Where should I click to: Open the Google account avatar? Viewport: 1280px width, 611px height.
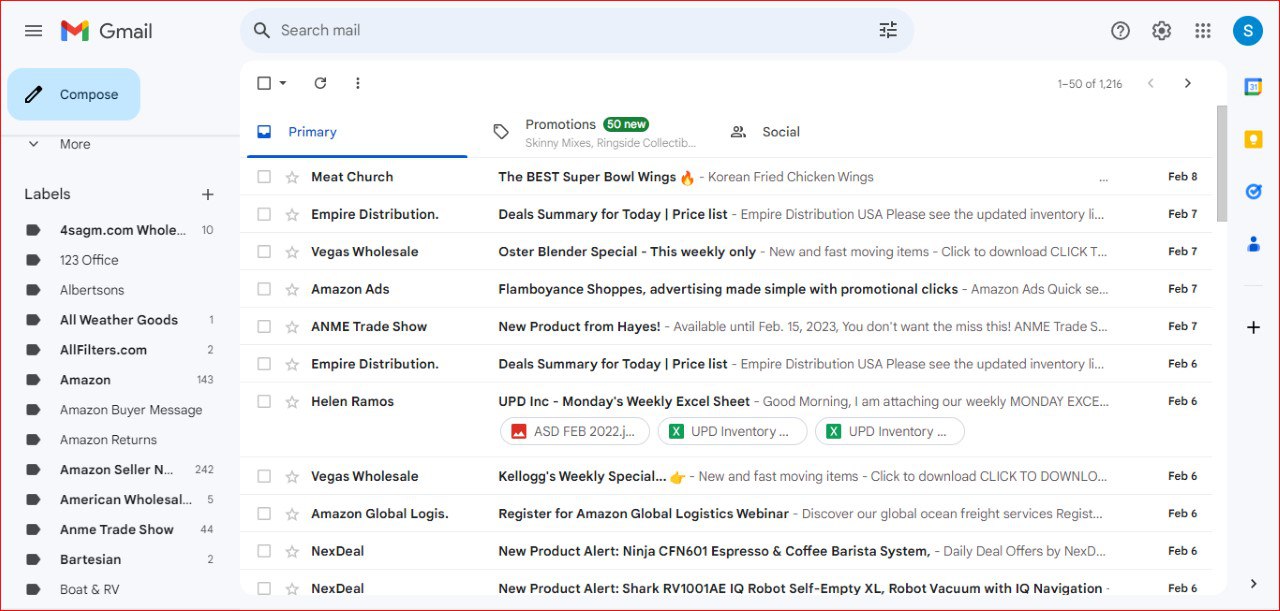click(x=1248, y=31)
